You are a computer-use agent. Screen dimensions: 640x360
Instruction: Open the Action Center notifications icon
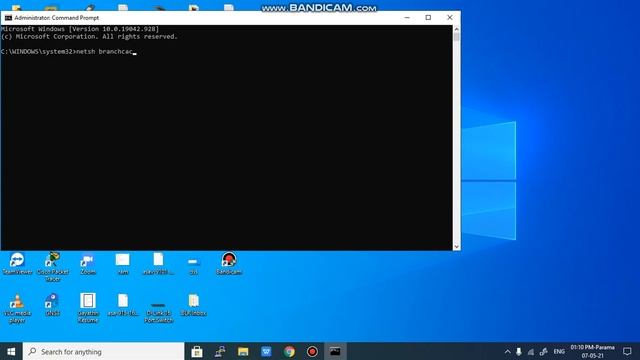627,351
